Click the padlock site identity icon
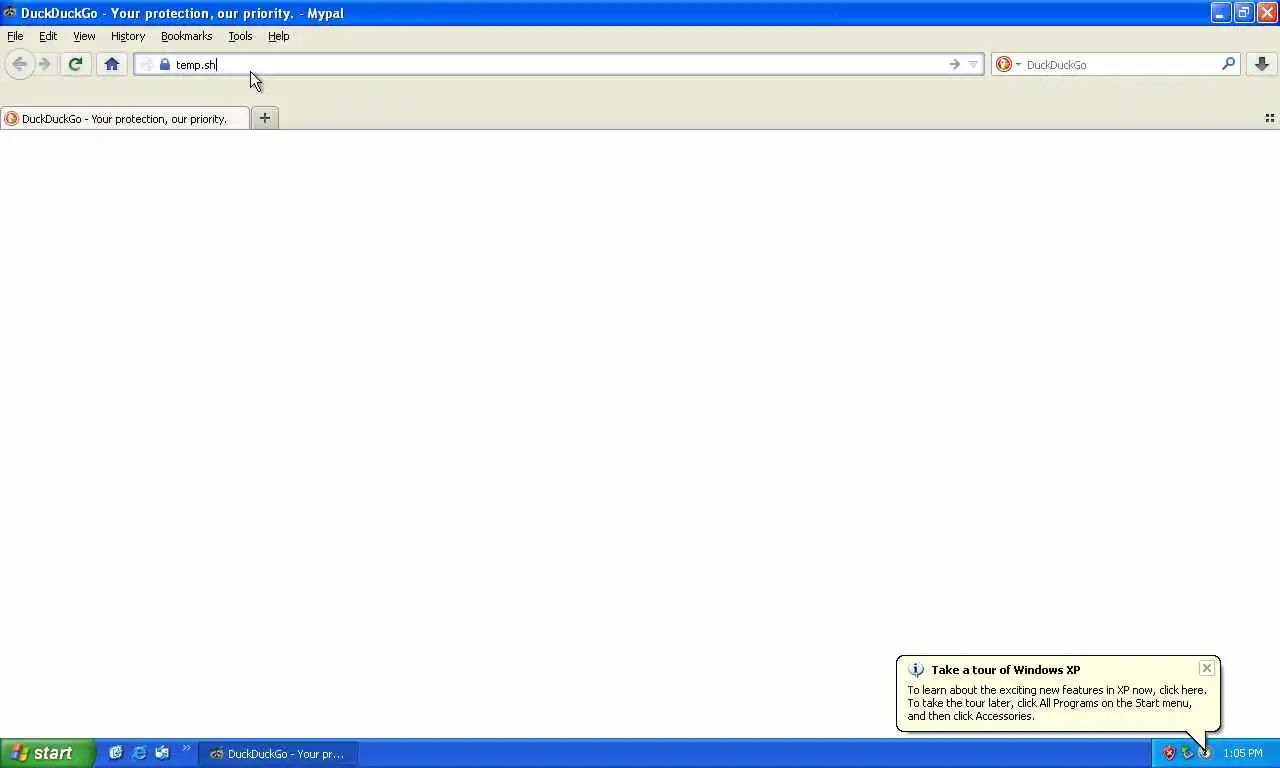 pyautogui.click(x=165, y=64)
